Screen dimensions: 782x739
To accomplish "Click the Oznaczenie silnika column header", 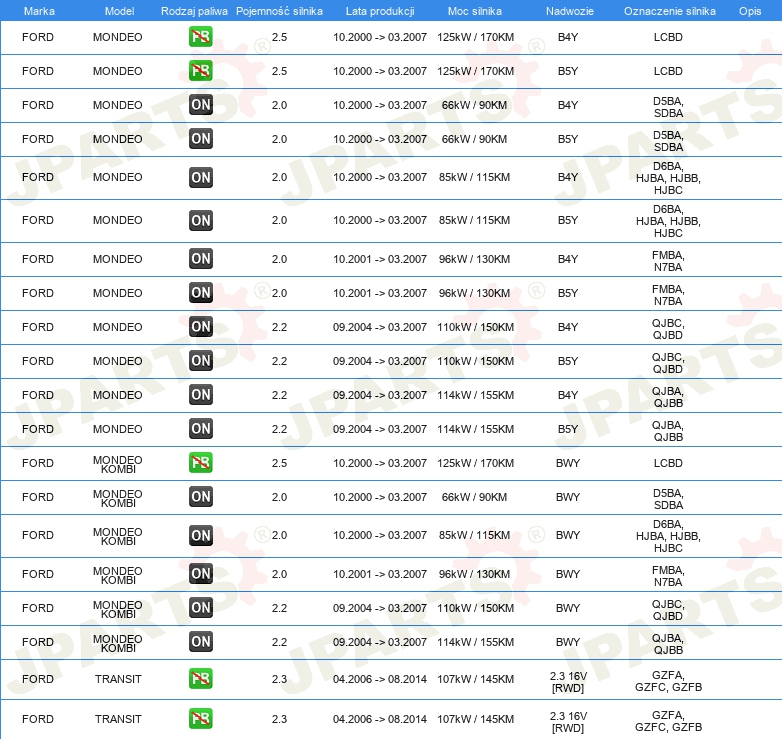I will [669, 11].
